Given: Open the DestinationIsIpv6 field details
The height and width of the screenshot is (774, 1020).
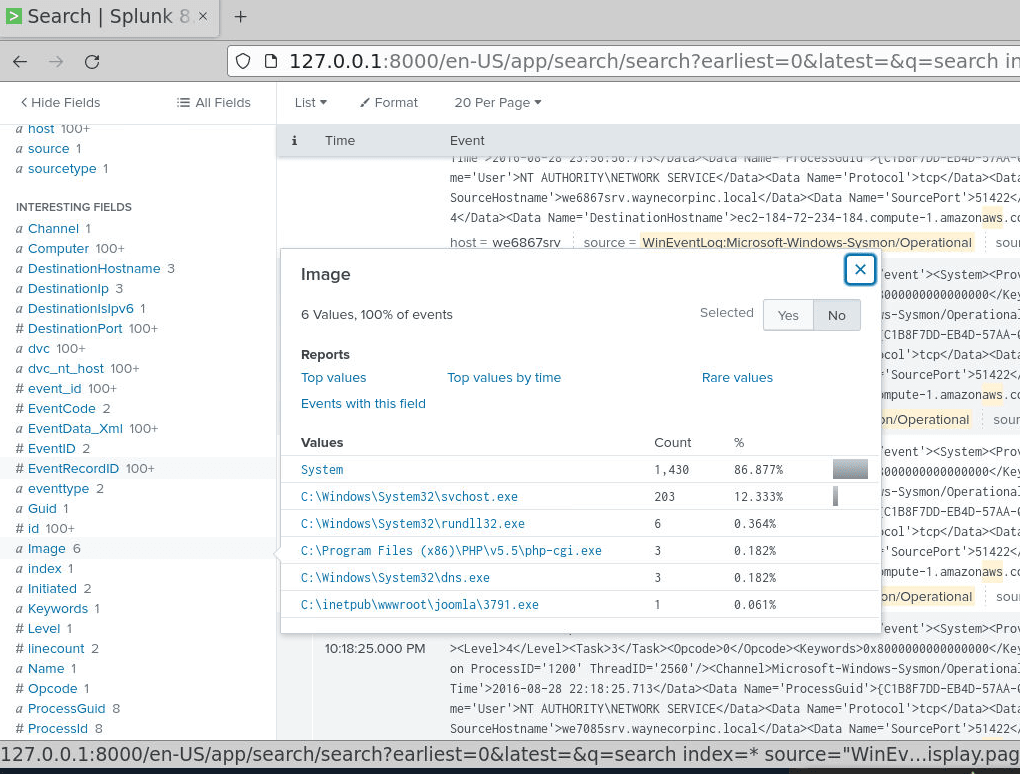Looking at the screenshot, I should pos(80,309).
